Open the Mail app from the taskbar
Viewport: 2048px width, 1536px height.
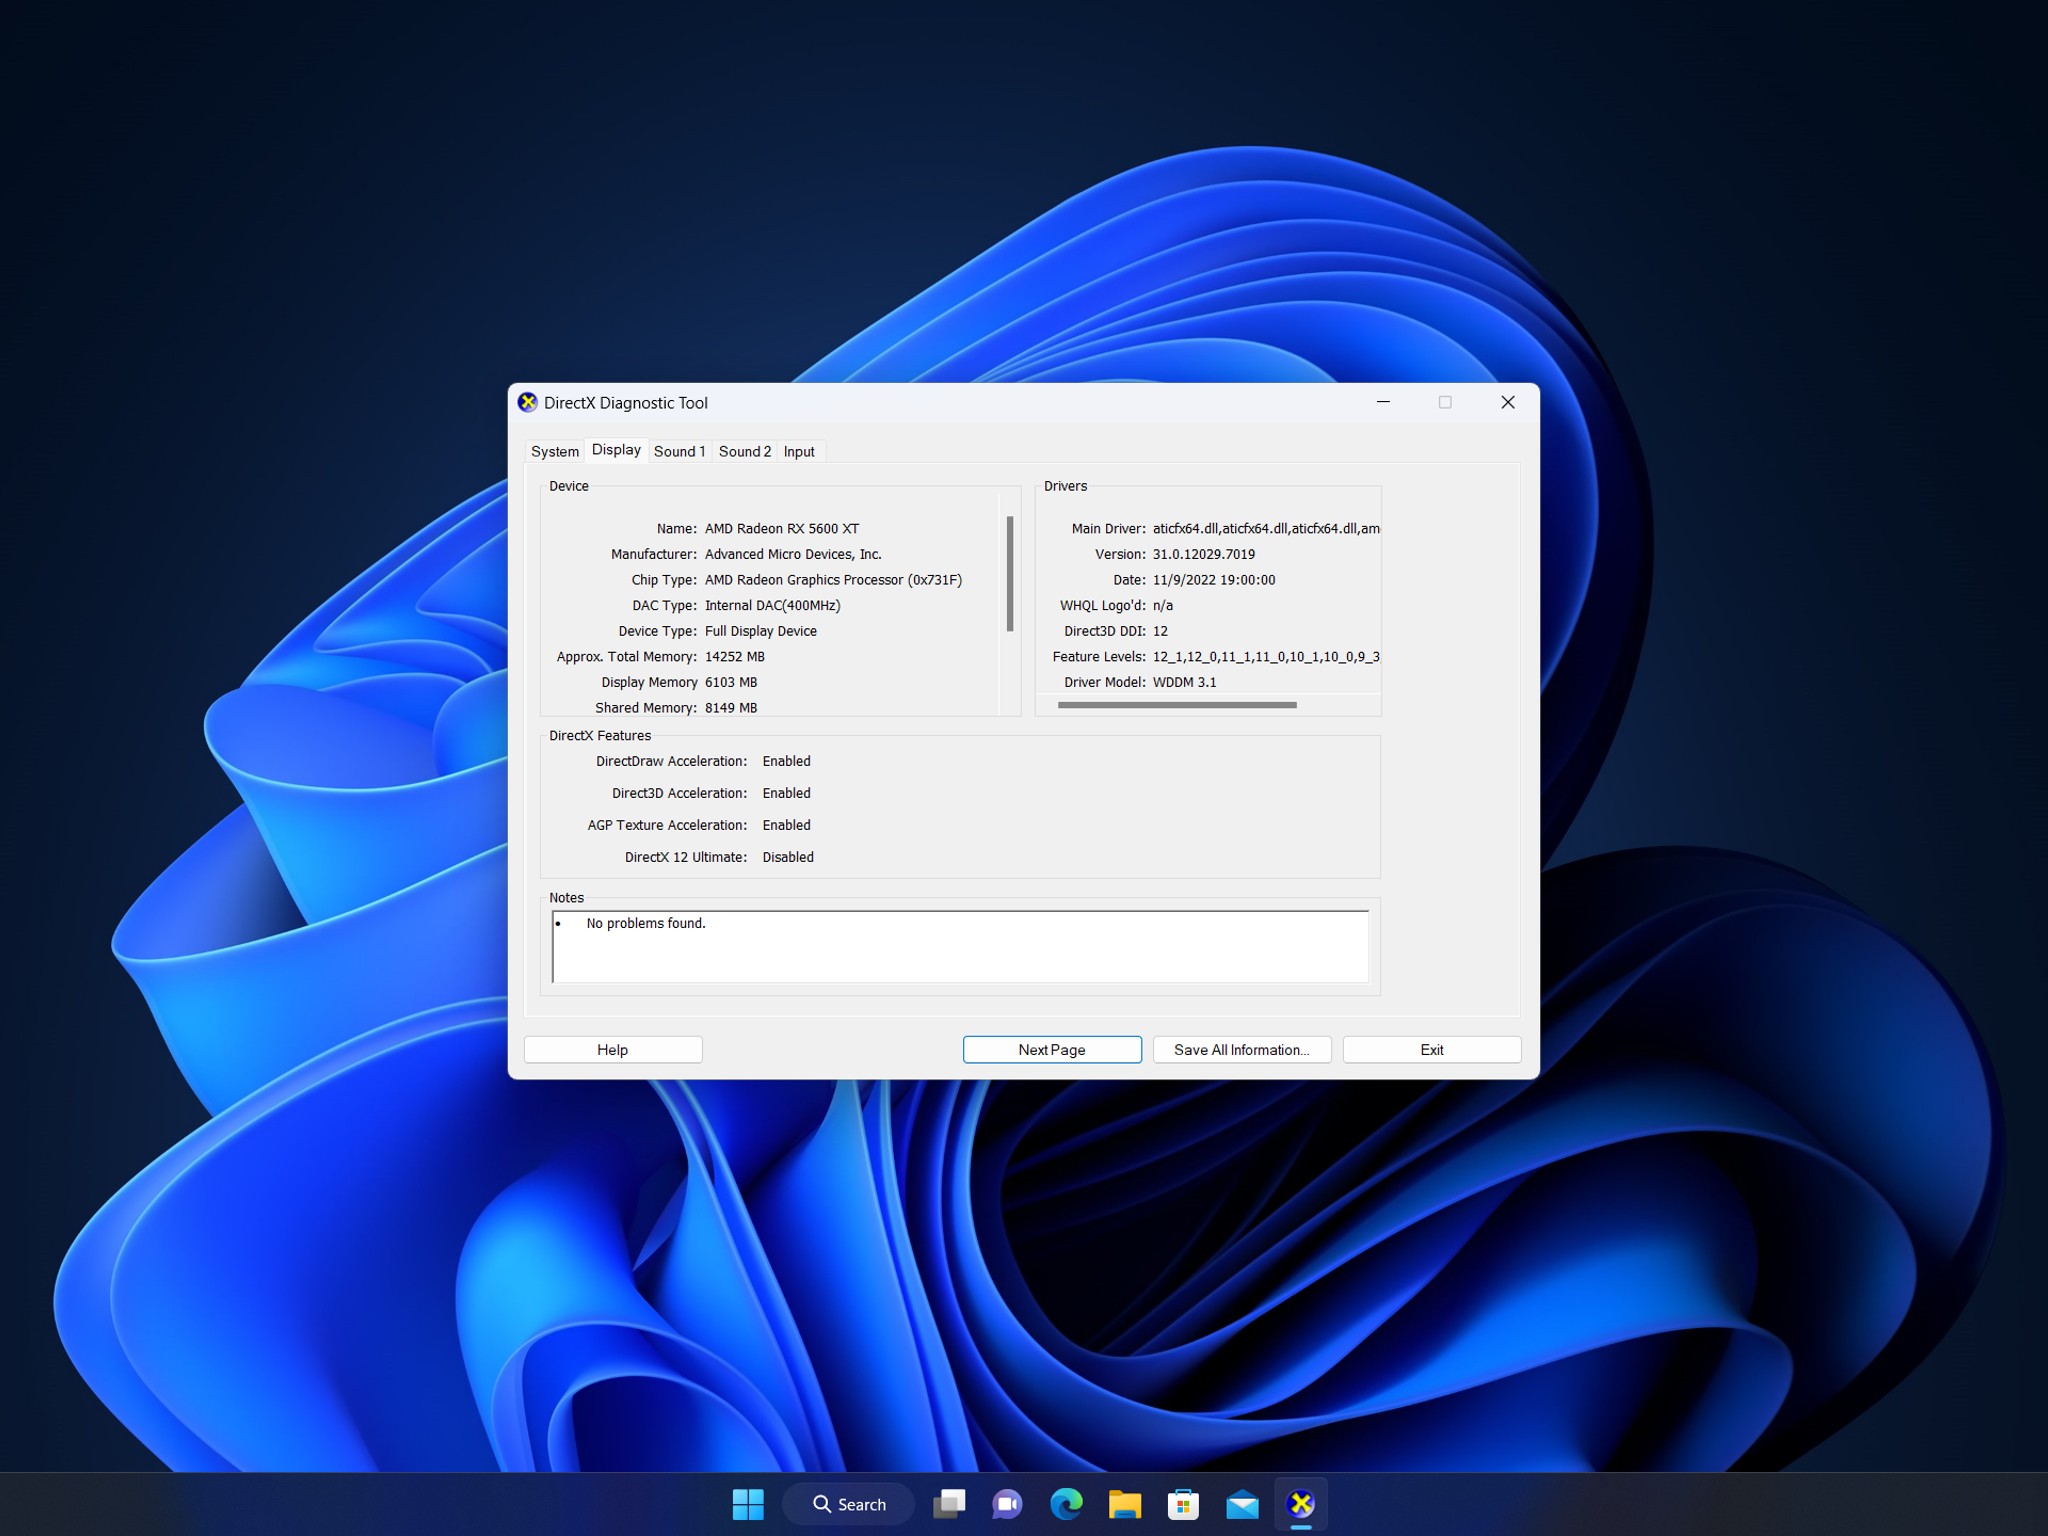coord(1242,1504)
